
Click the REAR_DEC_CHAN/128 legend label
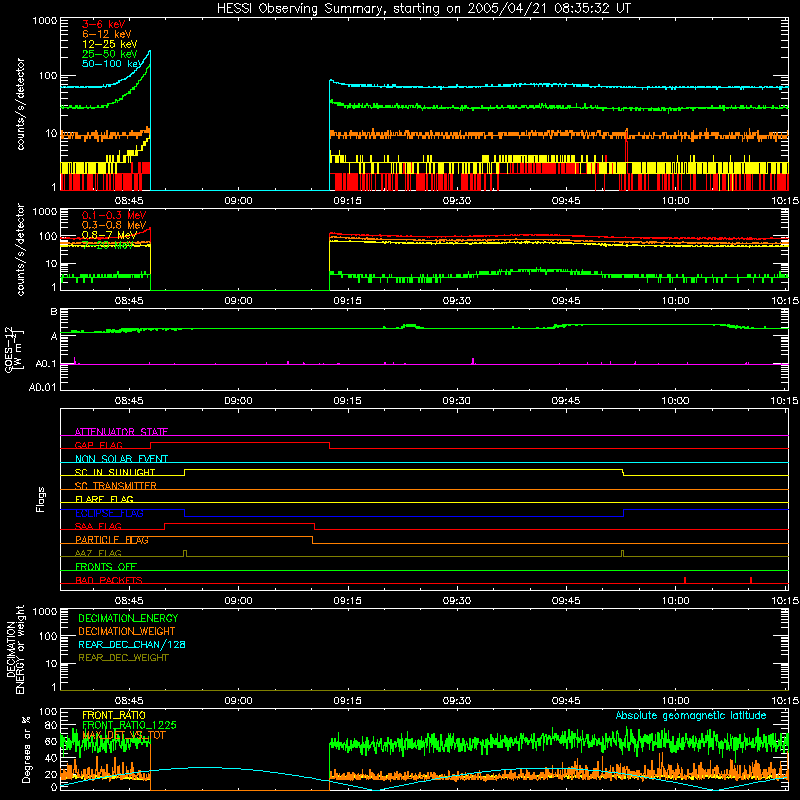pyautogui.click(x=132, y=644)
